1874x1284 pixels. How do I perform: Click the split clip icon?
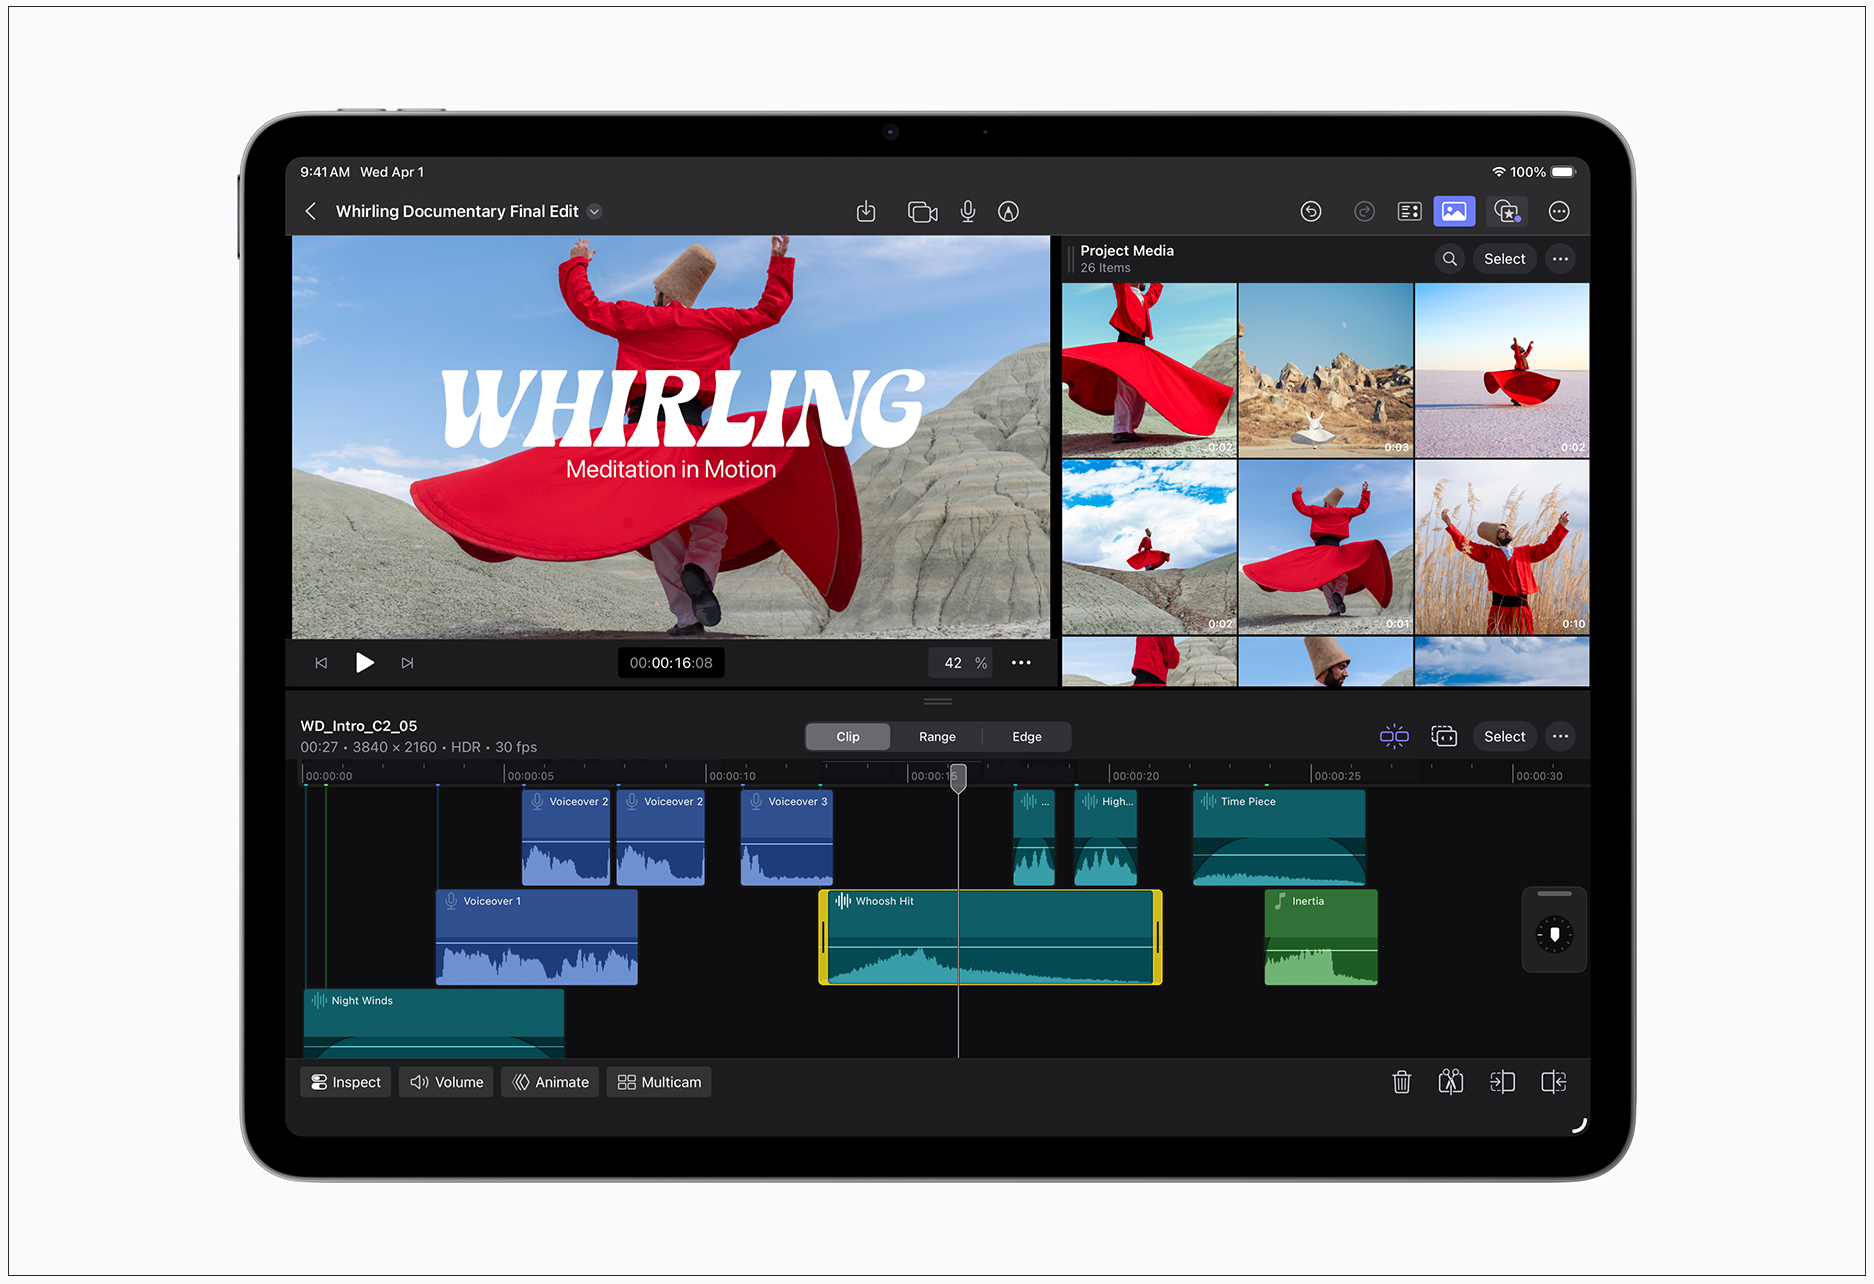tap(1450, 1082)
